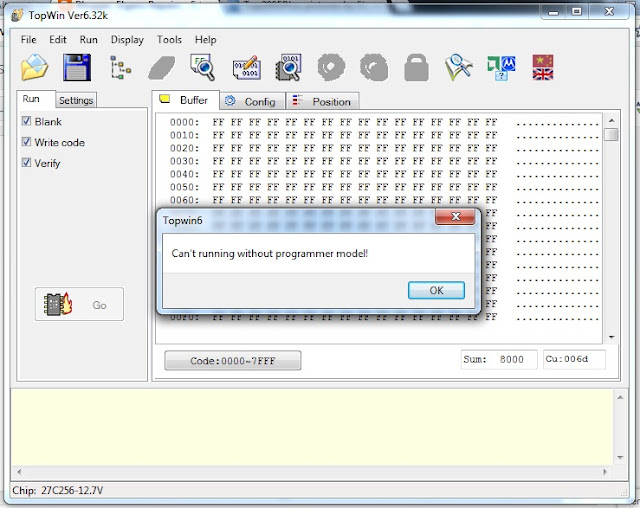
Task: Open the Tools menu
Action: coord(169,40)
